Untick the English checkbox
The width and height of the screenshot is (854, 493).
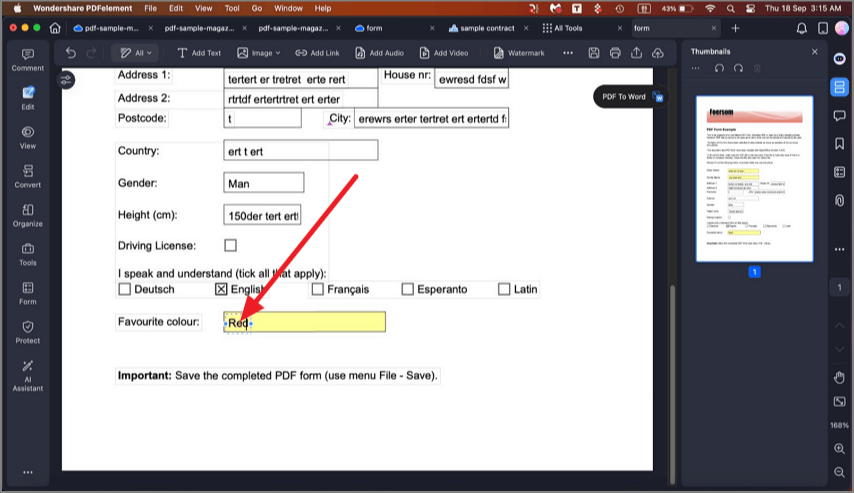221,289
